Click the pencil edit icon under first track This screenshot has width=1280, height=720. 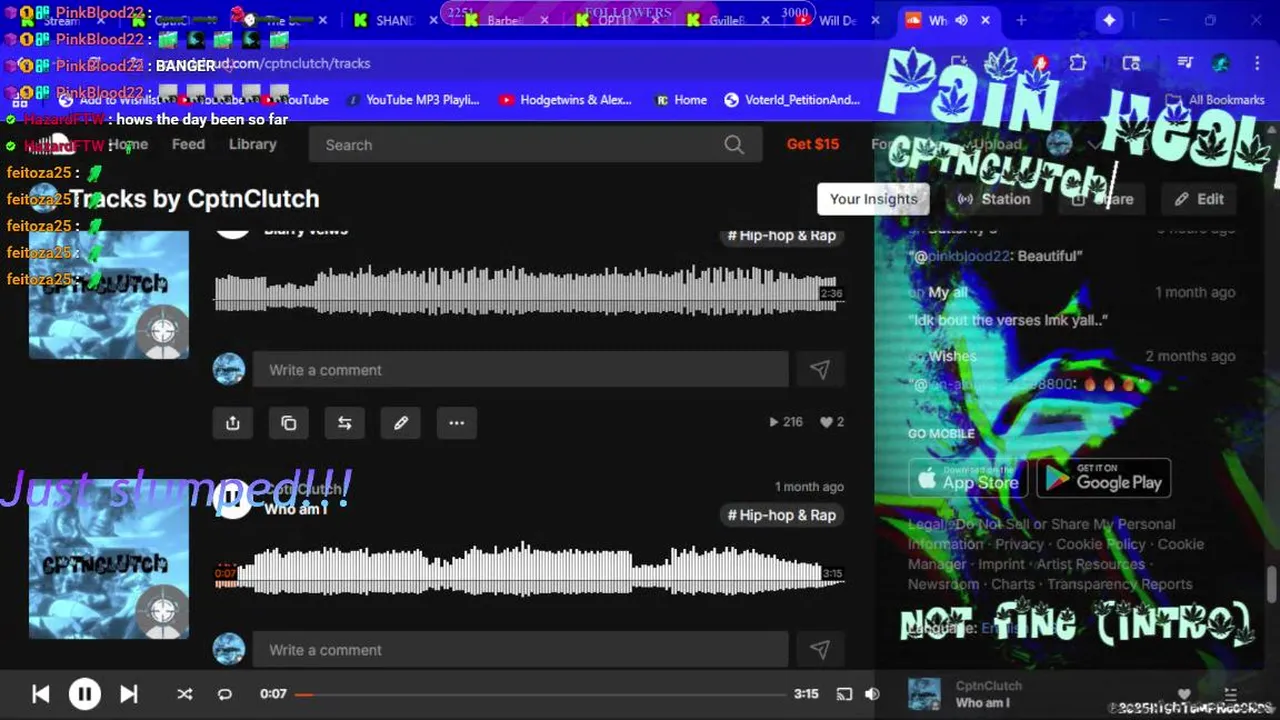click(x=401, y=423)
